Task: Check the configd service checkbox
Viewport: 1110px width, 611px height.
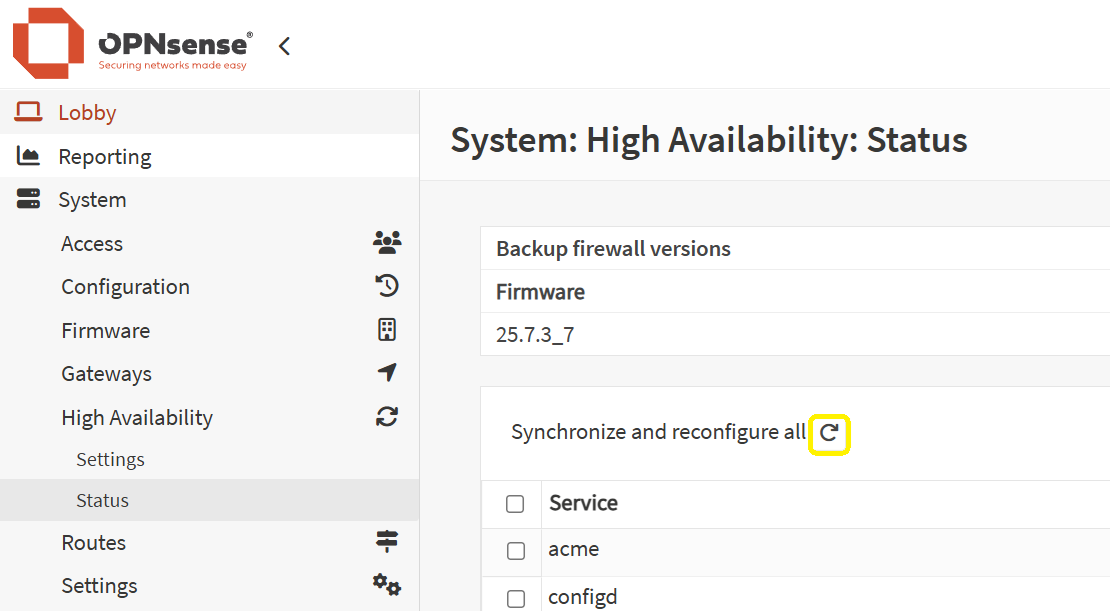Action: [x=515, y=599]
